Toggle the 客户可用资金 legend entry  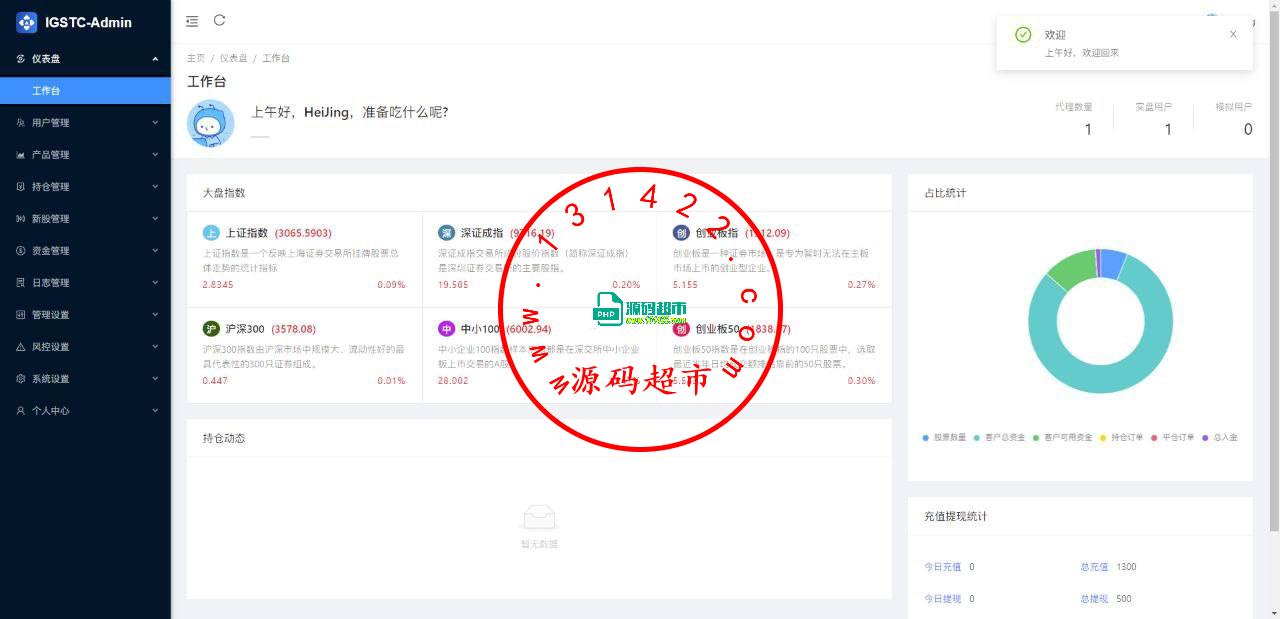[1062, 438]
